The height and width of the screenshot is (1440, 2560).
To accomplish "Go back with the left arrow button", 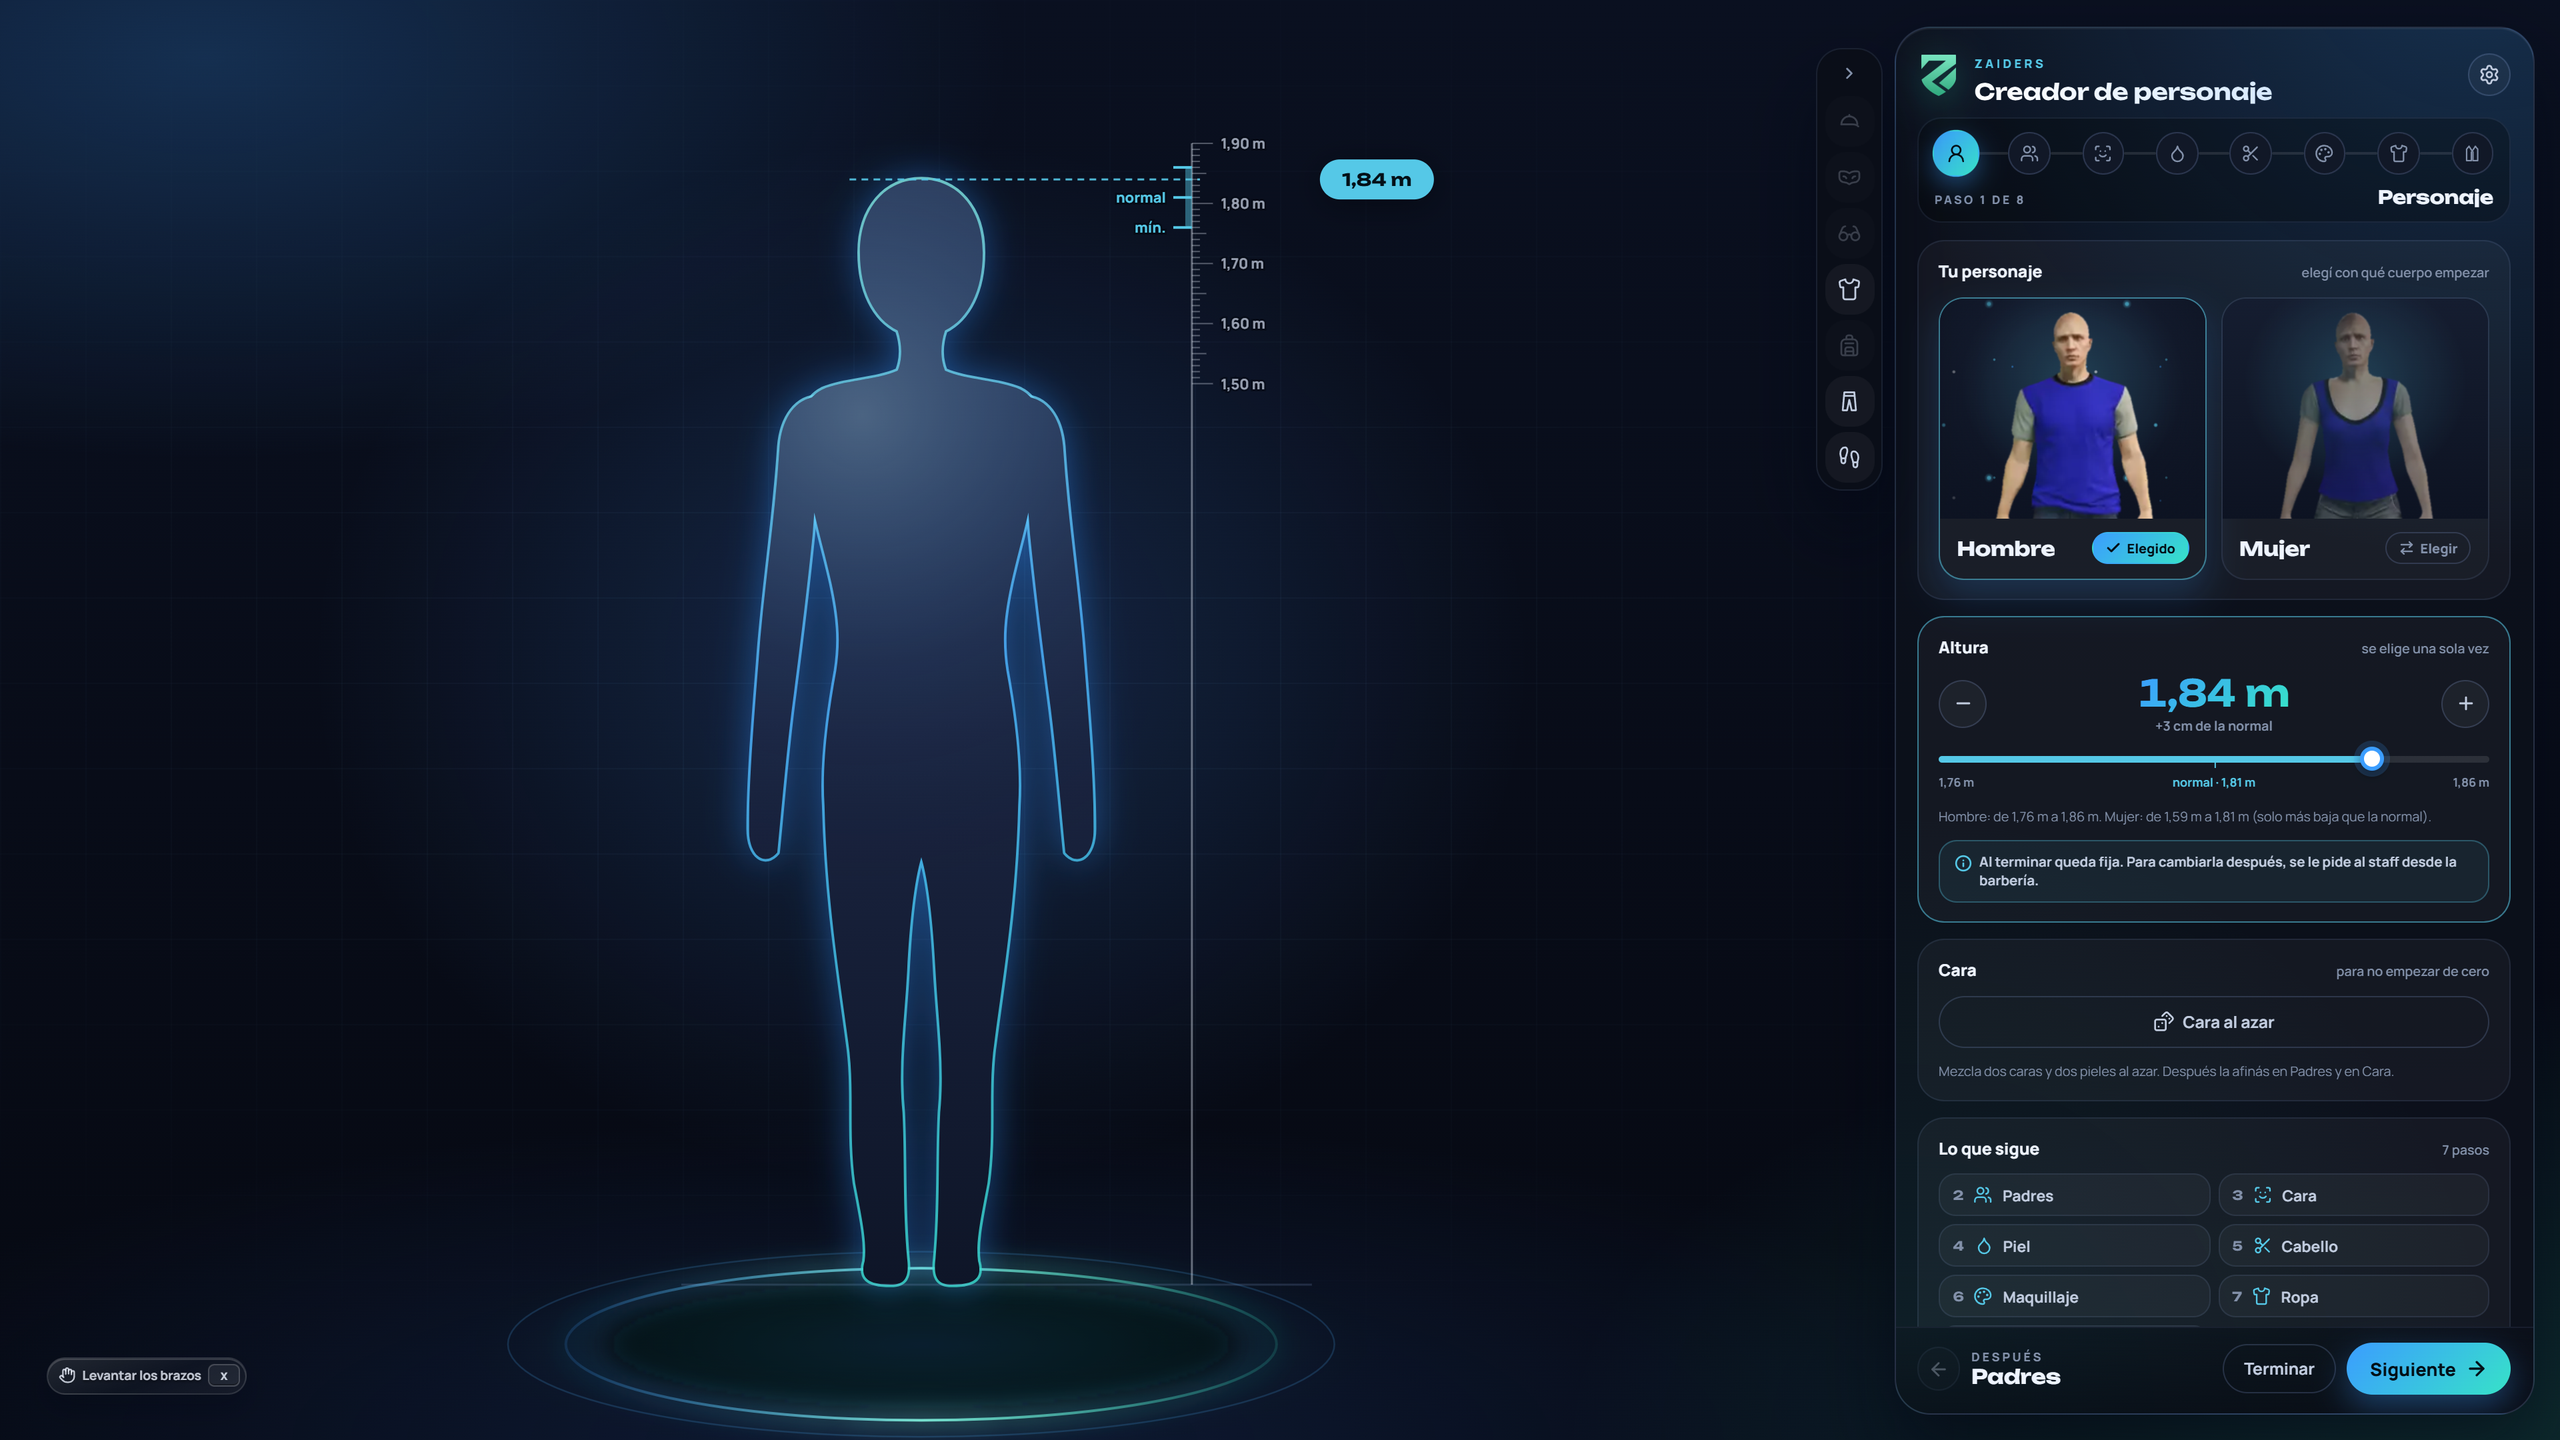I will click(x=1938, y=1370).
